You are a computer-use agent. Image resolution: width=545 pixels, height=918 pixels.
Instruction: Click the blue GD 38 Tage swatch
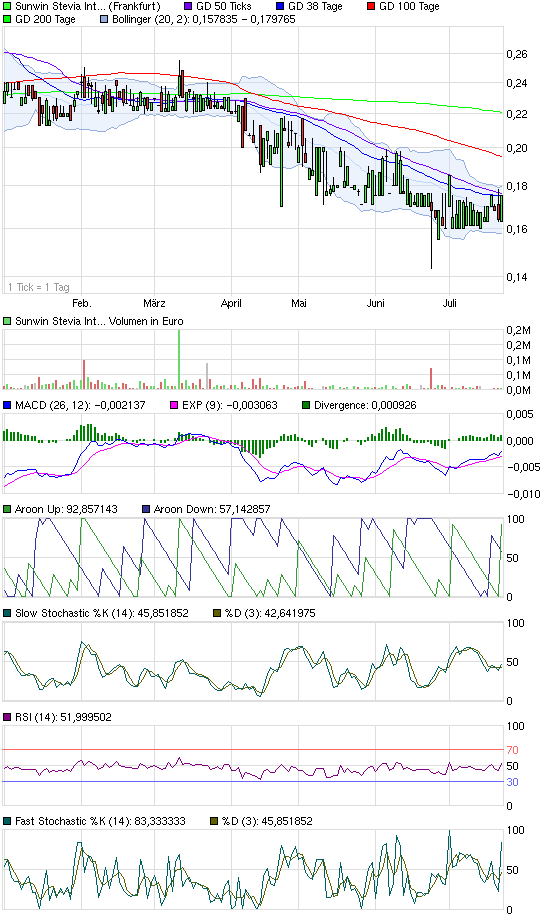[280, 6]
